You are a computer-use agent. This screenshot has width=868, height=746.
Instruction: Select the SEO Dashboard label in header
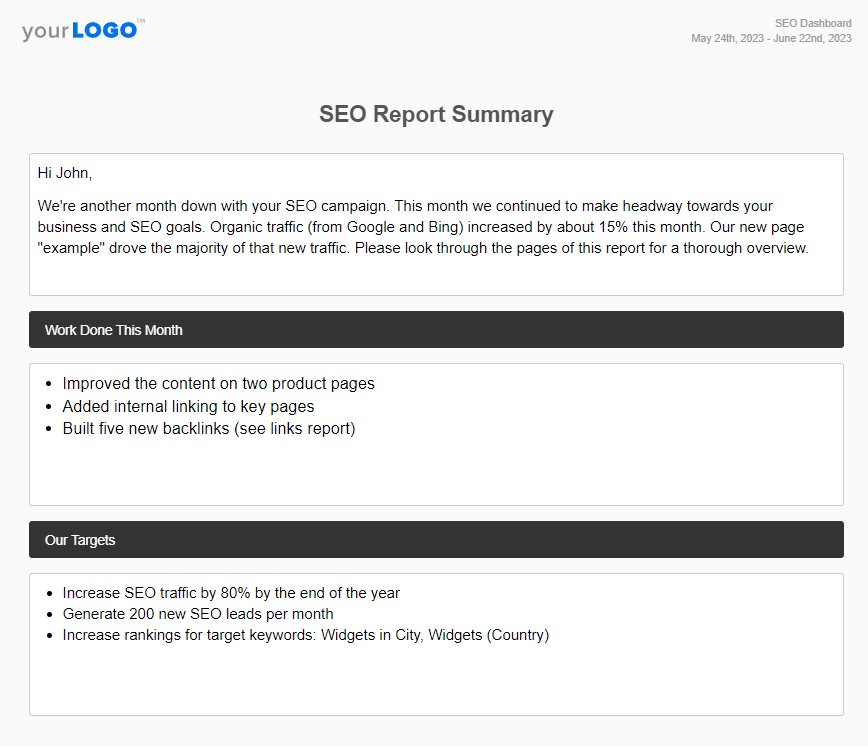tap(813, 23)
